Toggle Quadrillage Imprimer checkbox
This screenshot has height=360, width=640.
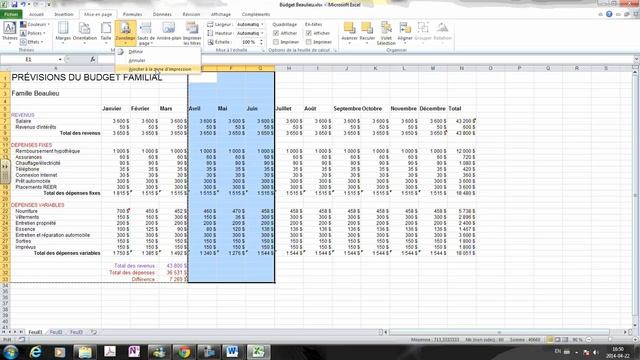coord(276,42)
